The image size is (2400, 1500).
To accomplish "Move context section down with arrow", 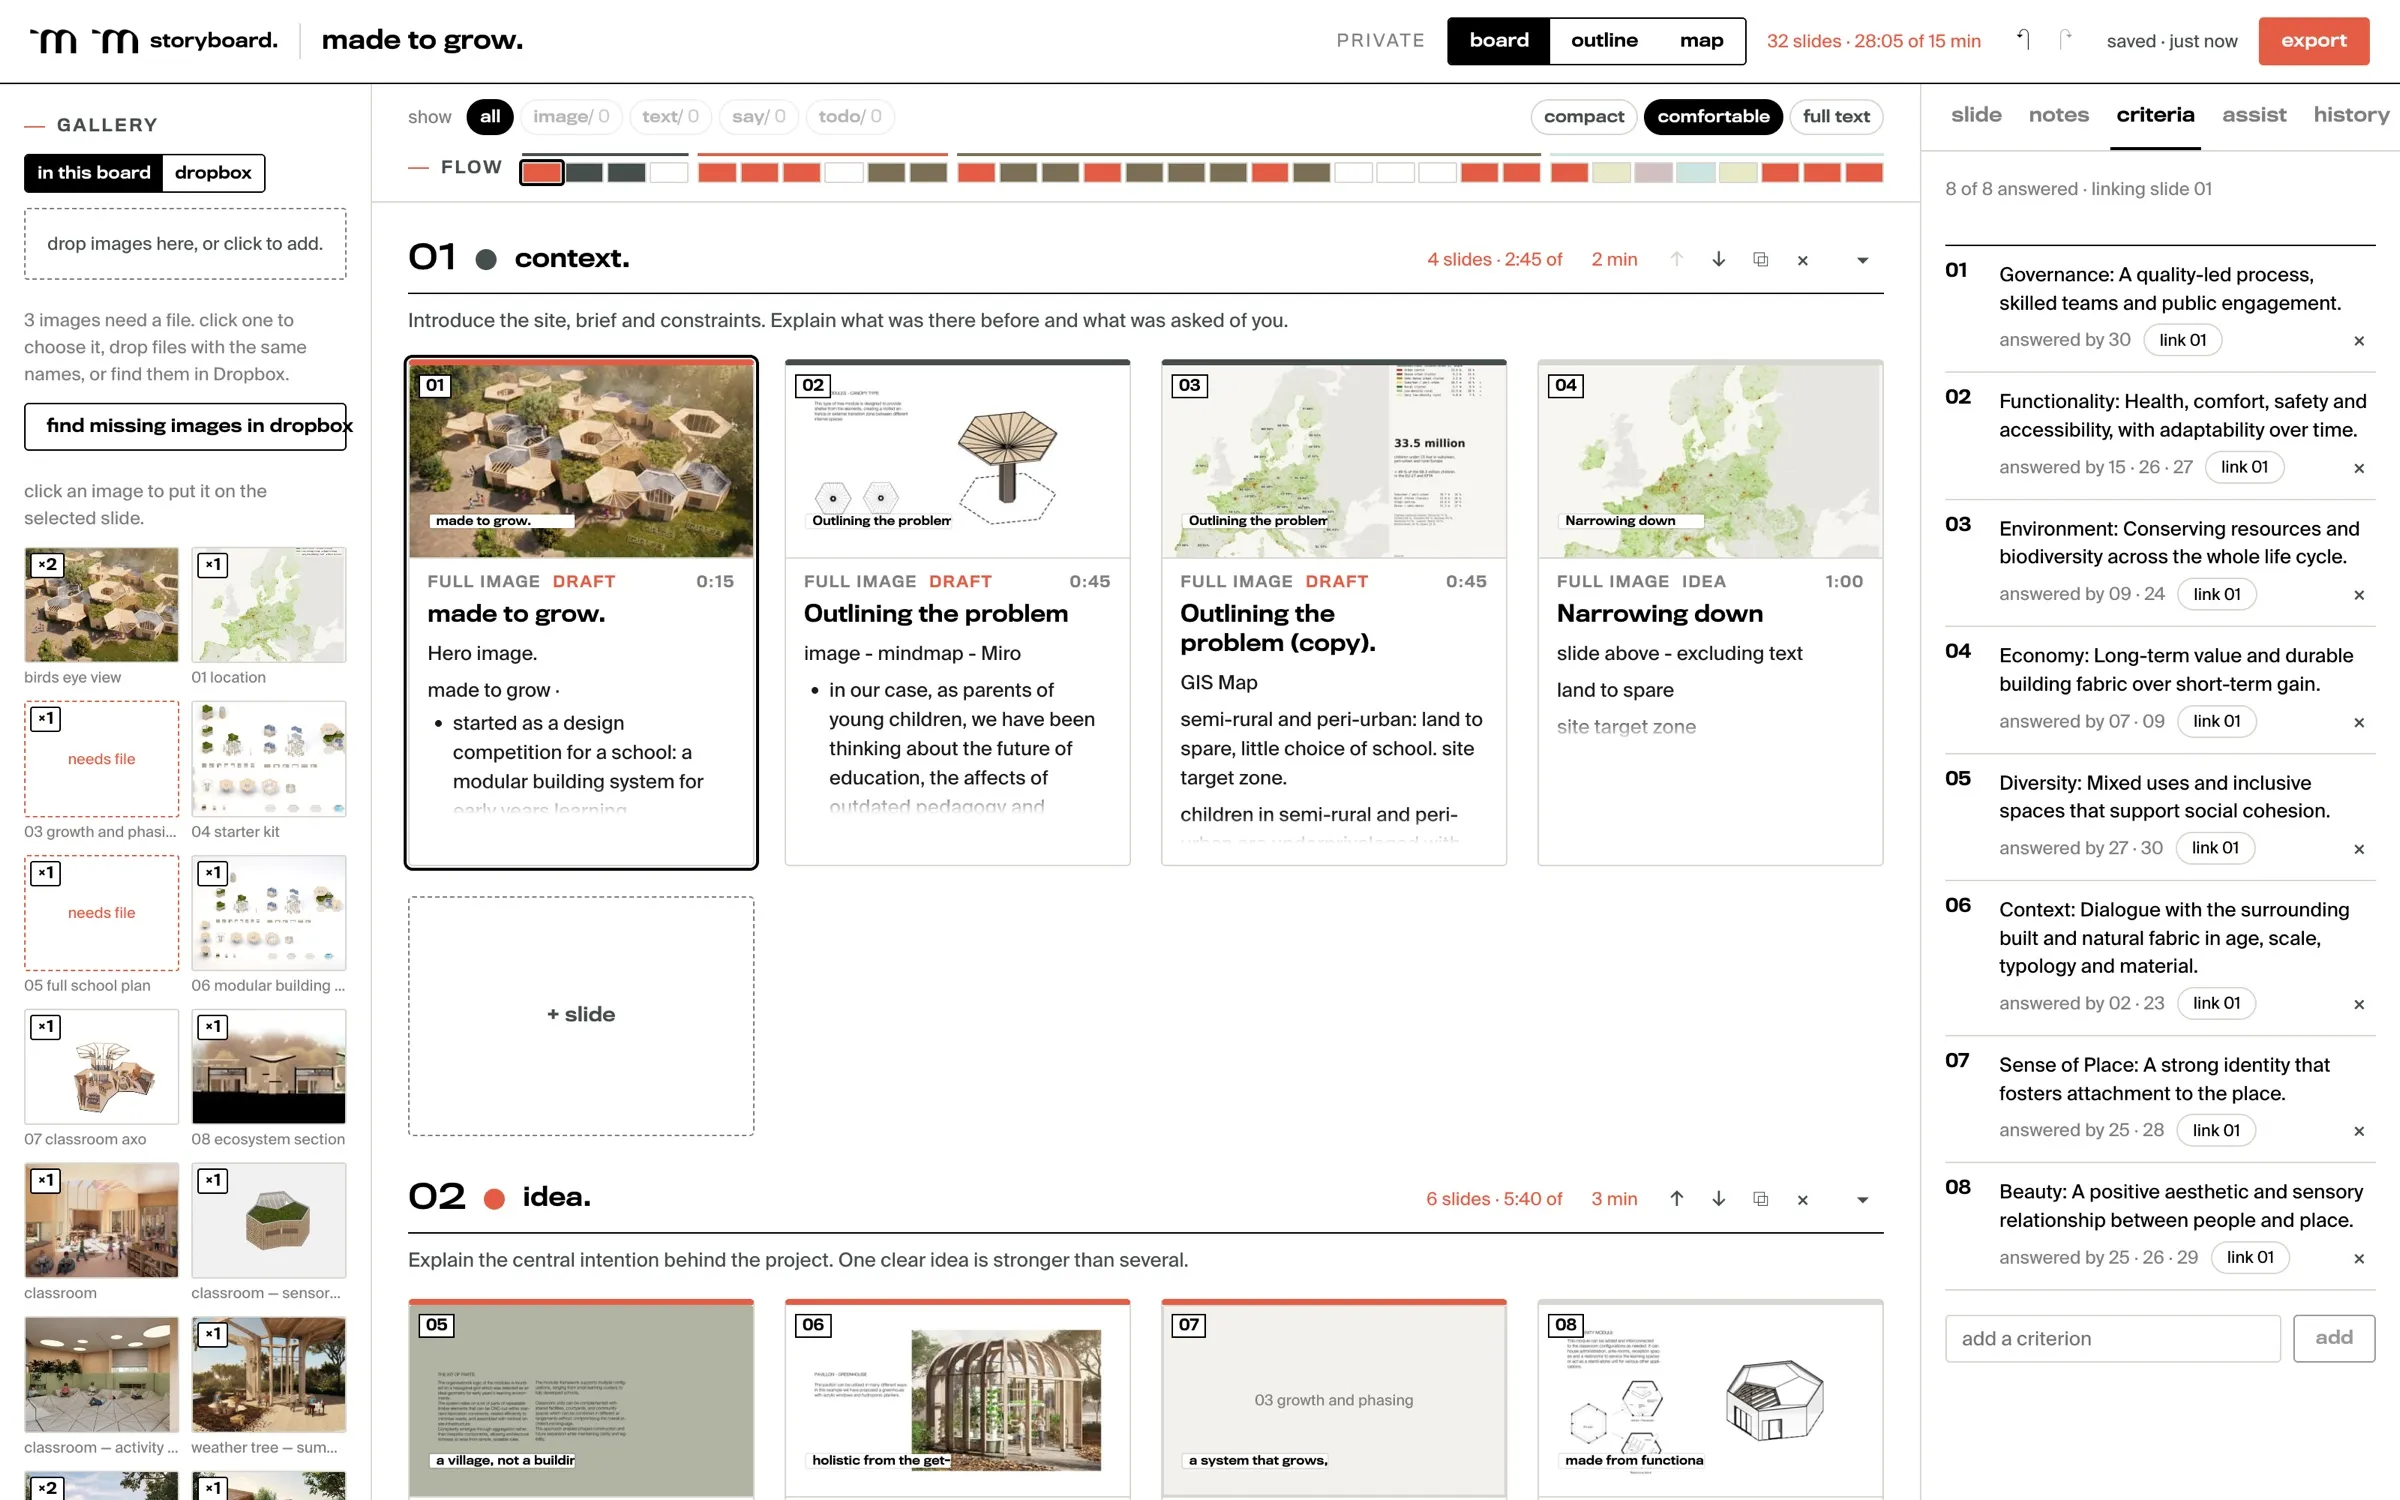I will pyautogui.click(x=1718, y=259).
